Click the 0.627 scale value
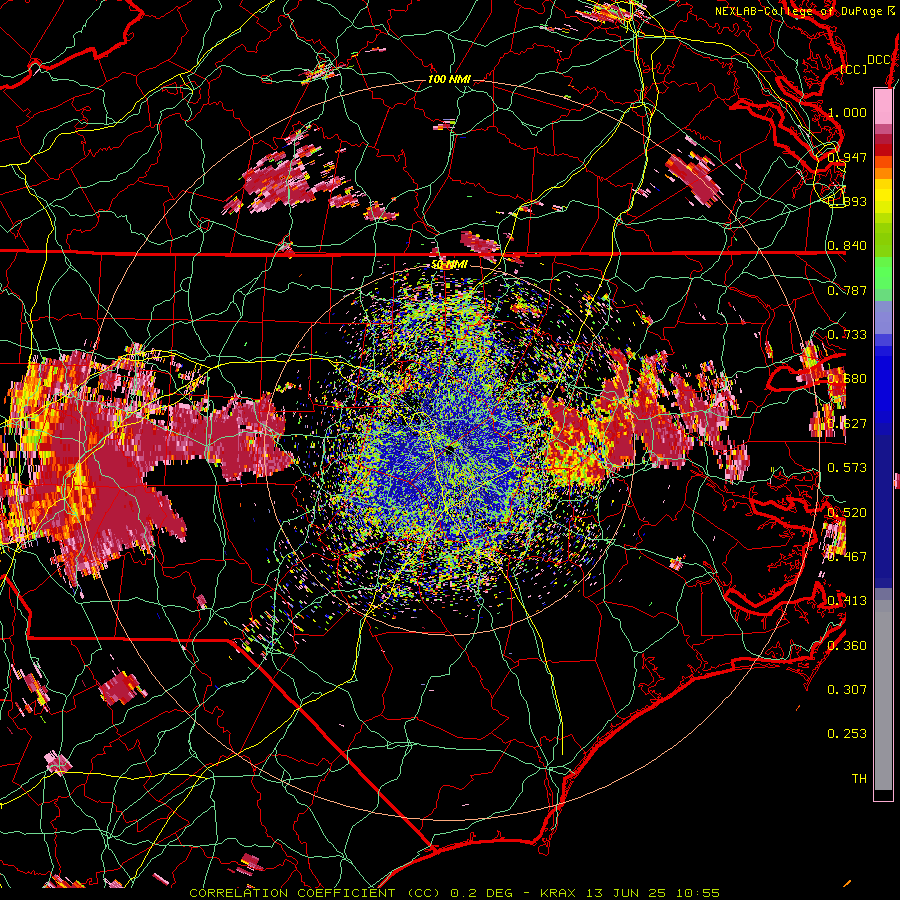 [x=847, y=424]
